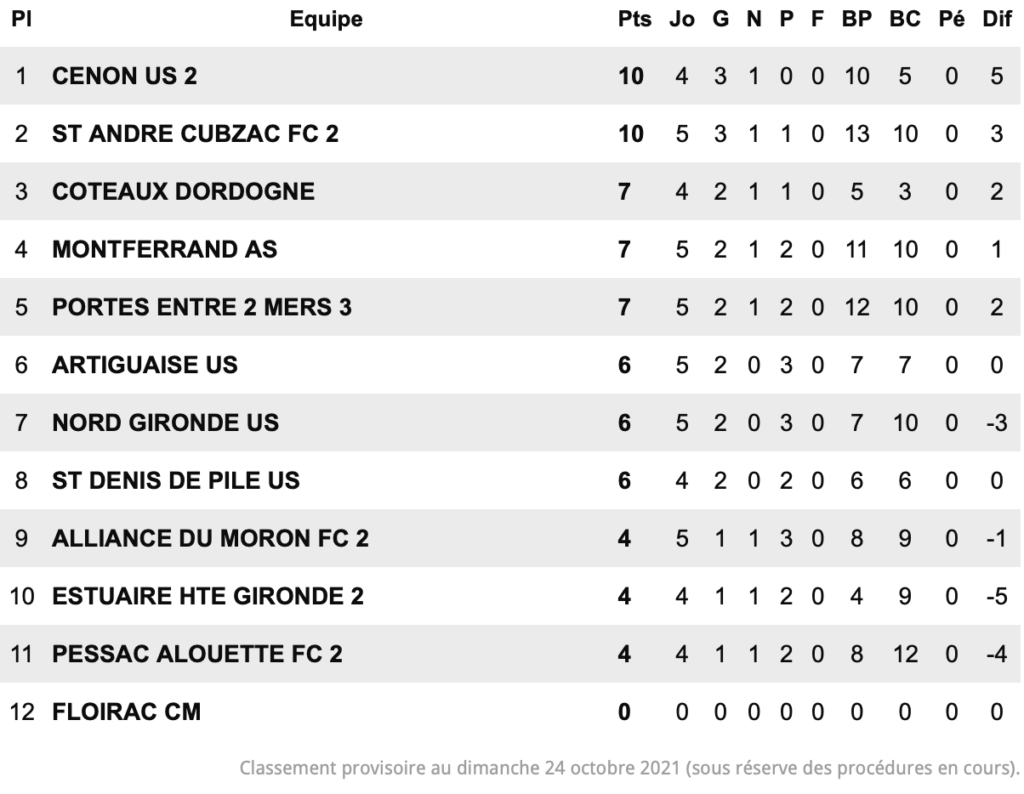Open MONTFERRAND AS team entry
Image resolution: width=1024 pixels, height=794 pixels.
(x=165, y=249)
